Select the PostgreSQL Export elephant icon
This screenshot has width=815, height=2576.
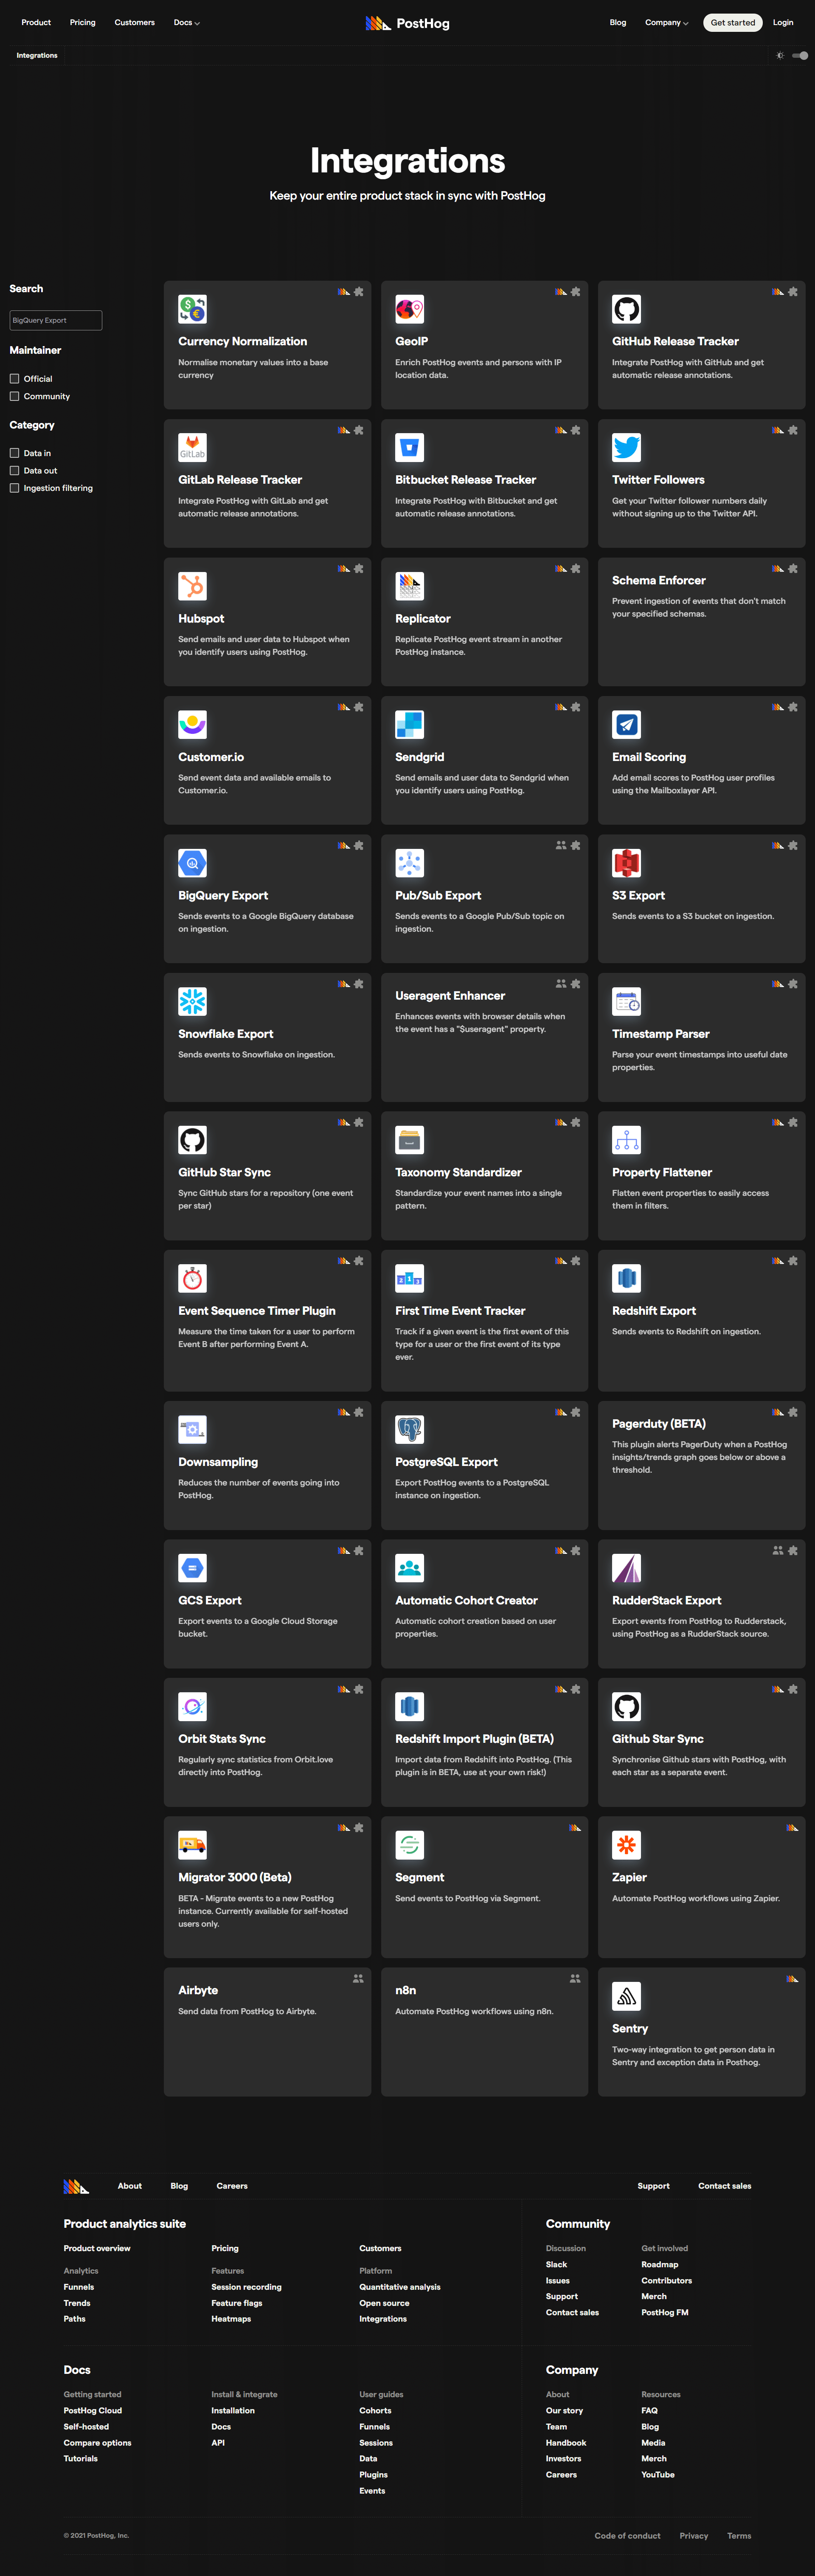(409, 1430)
